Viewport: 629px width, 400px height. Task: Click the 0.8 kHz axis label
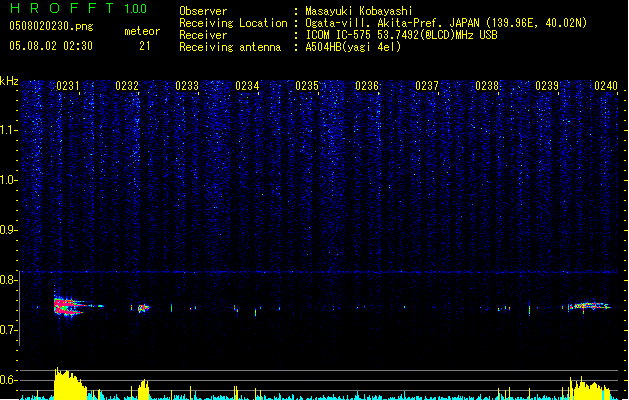(9, 280)
